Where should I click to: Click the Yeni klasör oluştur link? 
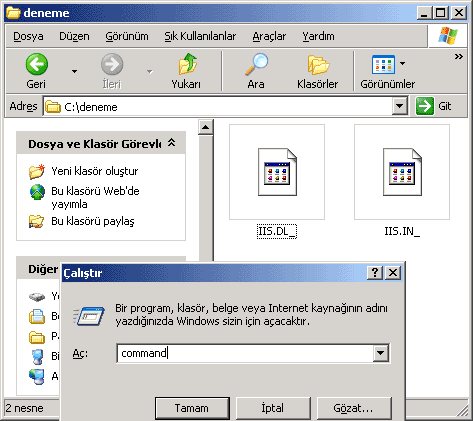[95, 171]
